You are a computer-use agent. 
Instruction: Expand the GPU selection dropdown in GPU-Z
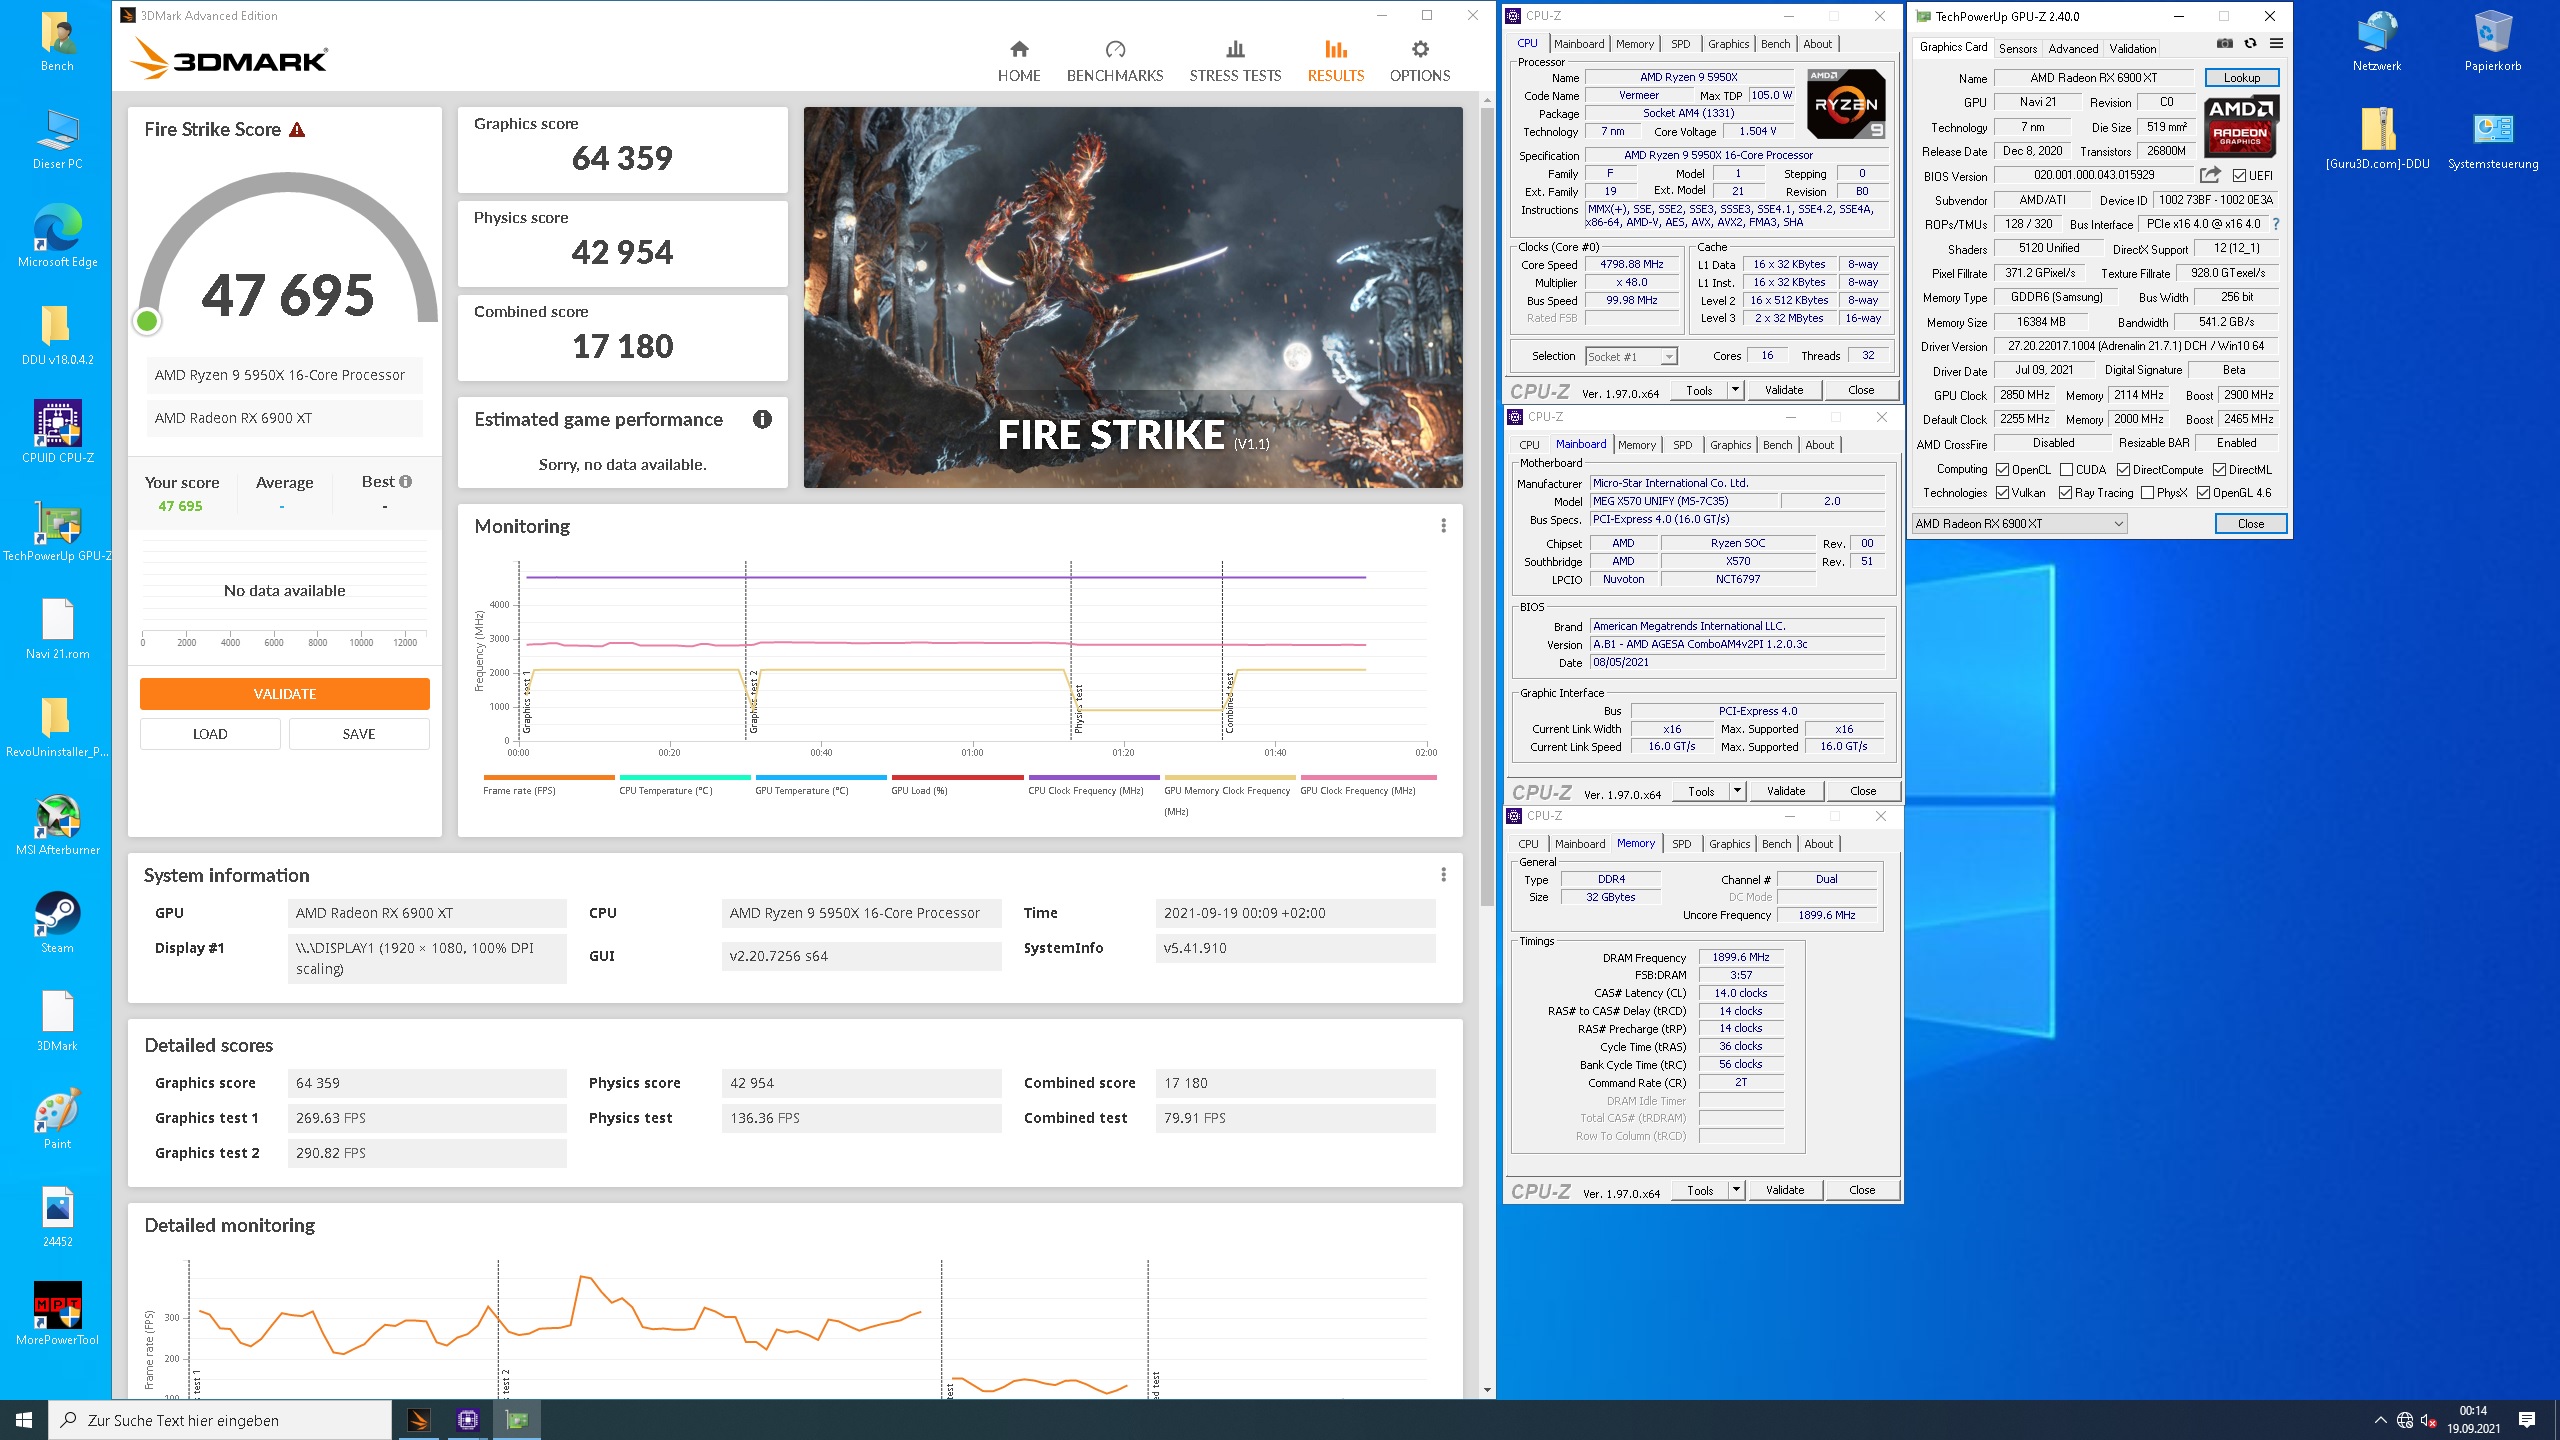tap(2020, 524)
